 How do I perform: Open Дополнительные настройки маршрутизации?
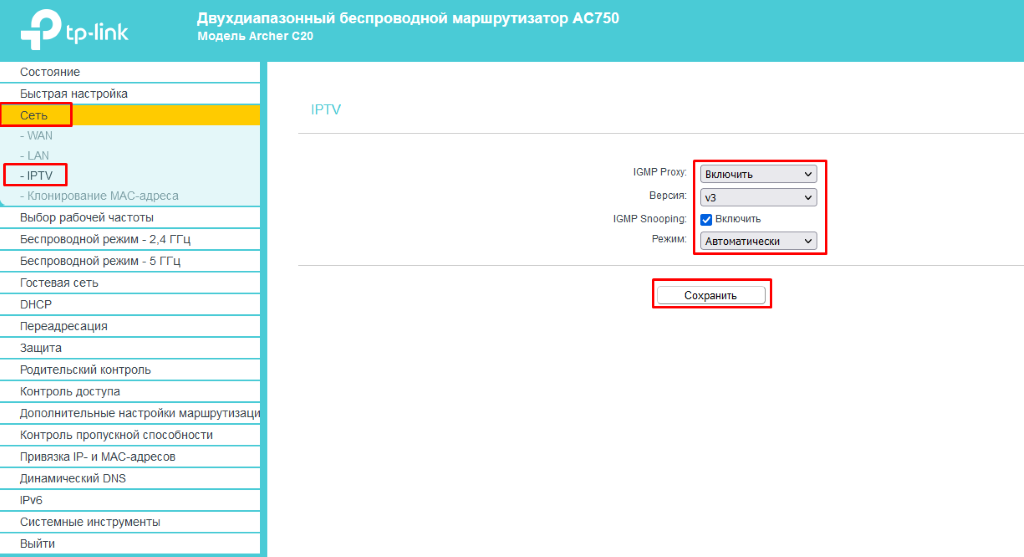[x=130, y=413]
